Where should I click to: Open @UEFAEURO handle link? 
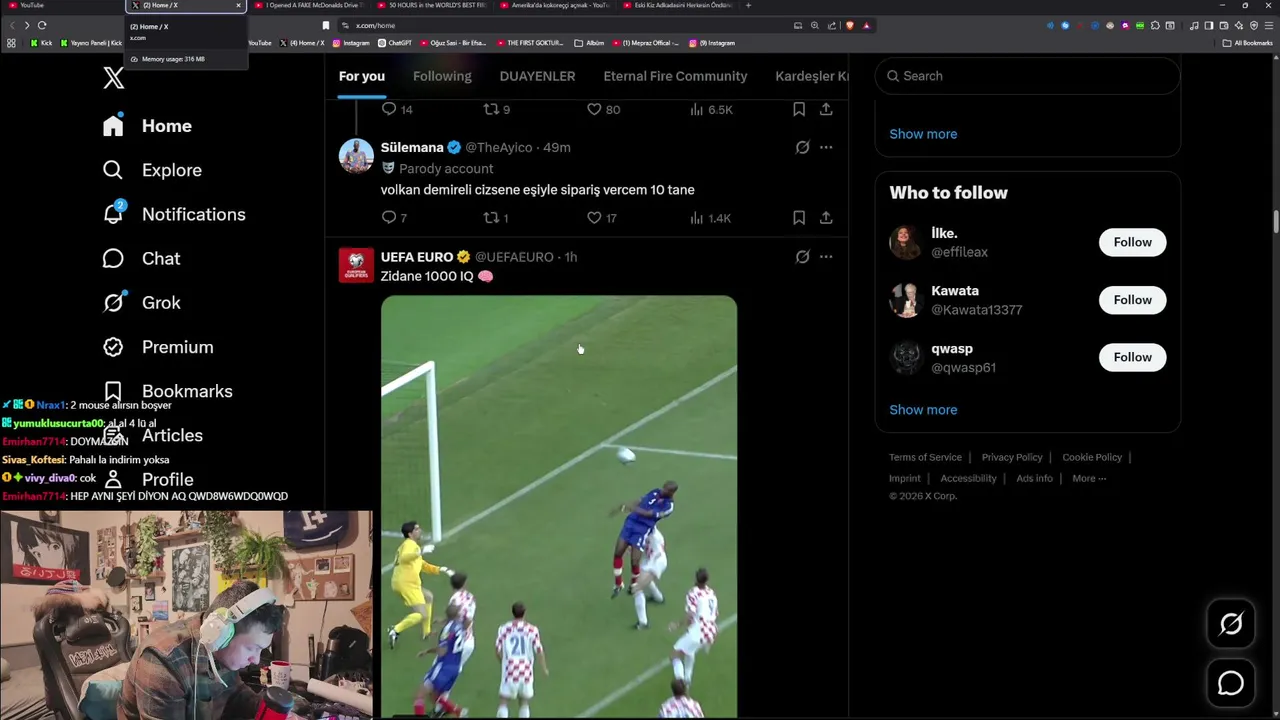pos(514,257)
